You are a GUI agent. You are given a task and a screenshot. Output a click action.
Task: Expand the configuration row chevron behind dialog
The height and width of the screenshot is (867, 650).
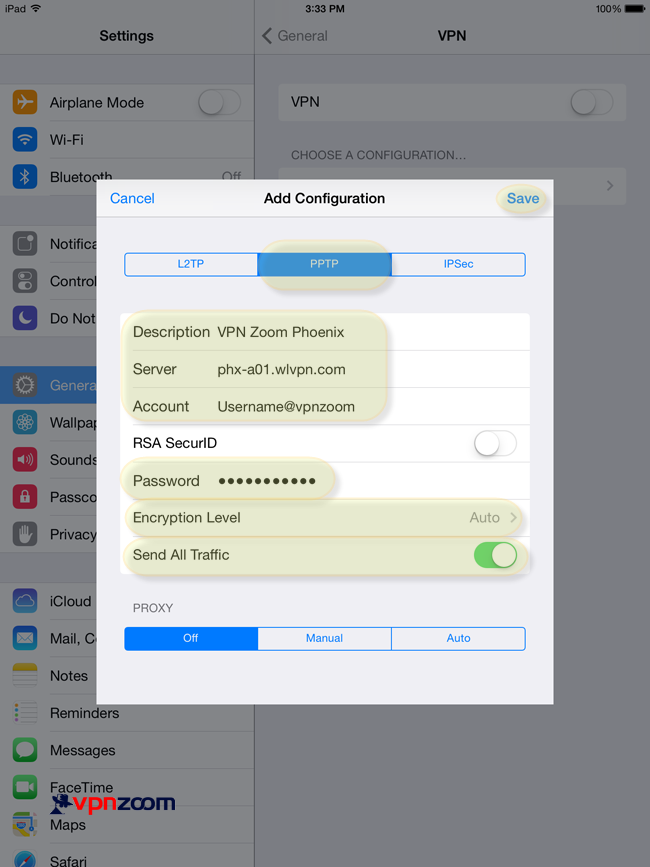610,186
